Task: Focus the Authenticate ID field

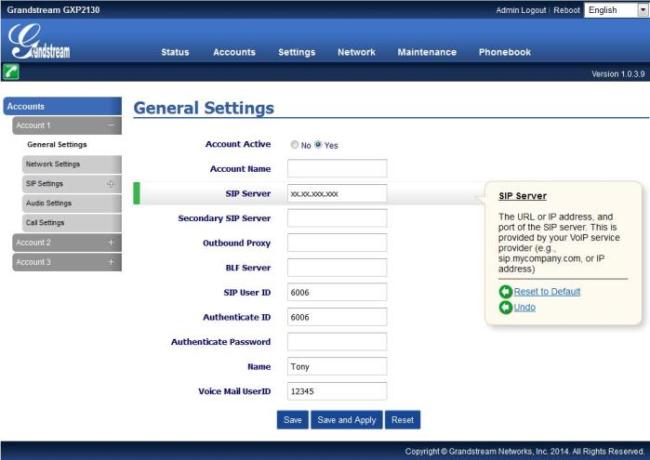Action: click(x=337, y=317)
